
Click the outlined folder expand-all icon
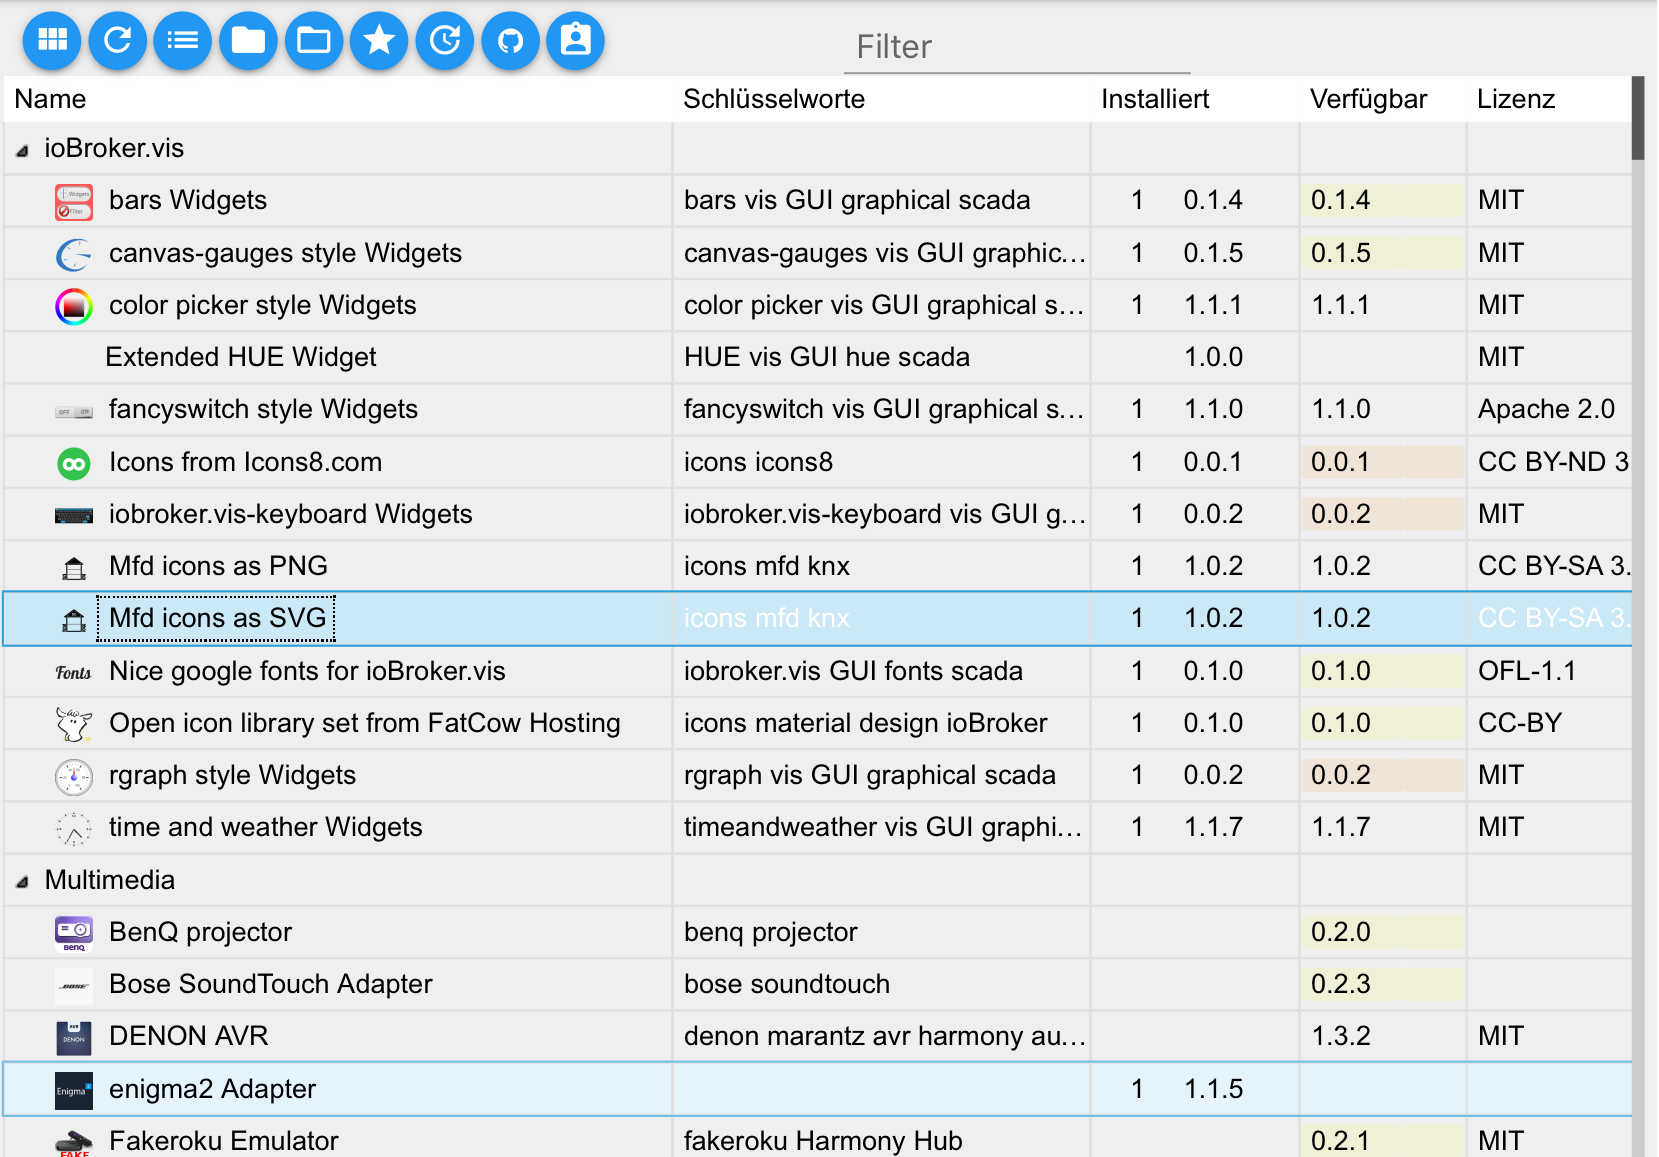click(314, 41)
